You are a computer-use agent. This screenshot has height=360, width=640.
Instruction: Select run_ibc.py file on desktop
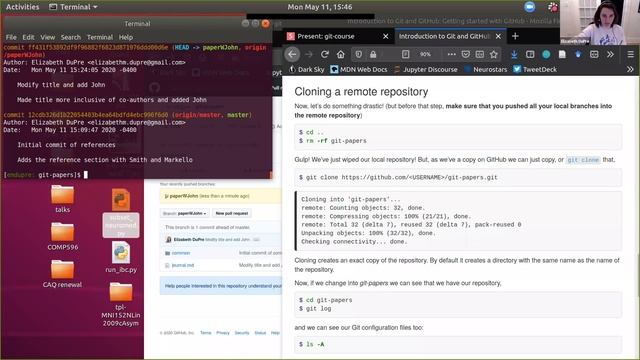tap(121, 257)
